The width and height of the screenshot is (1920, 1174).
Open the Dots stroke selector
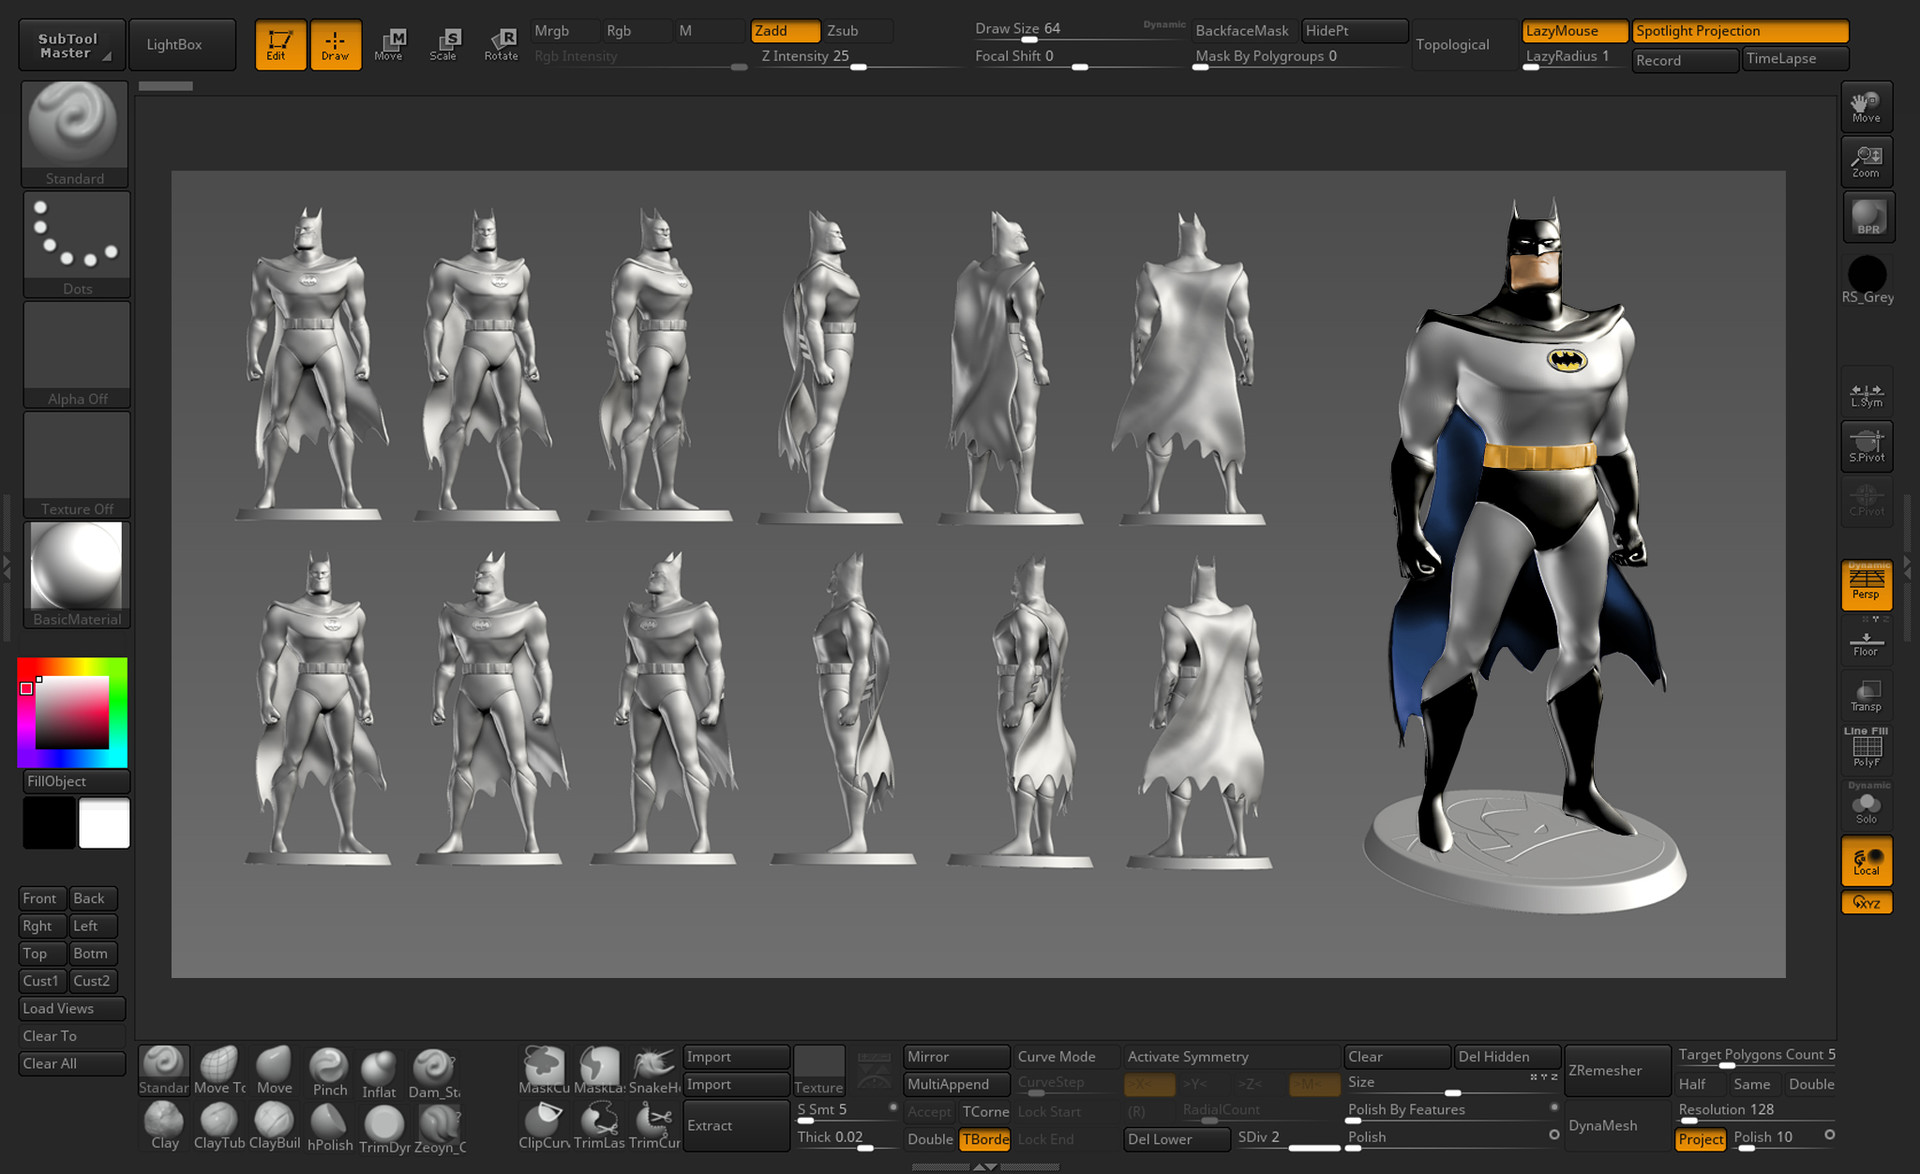click(x=77, y=243)
